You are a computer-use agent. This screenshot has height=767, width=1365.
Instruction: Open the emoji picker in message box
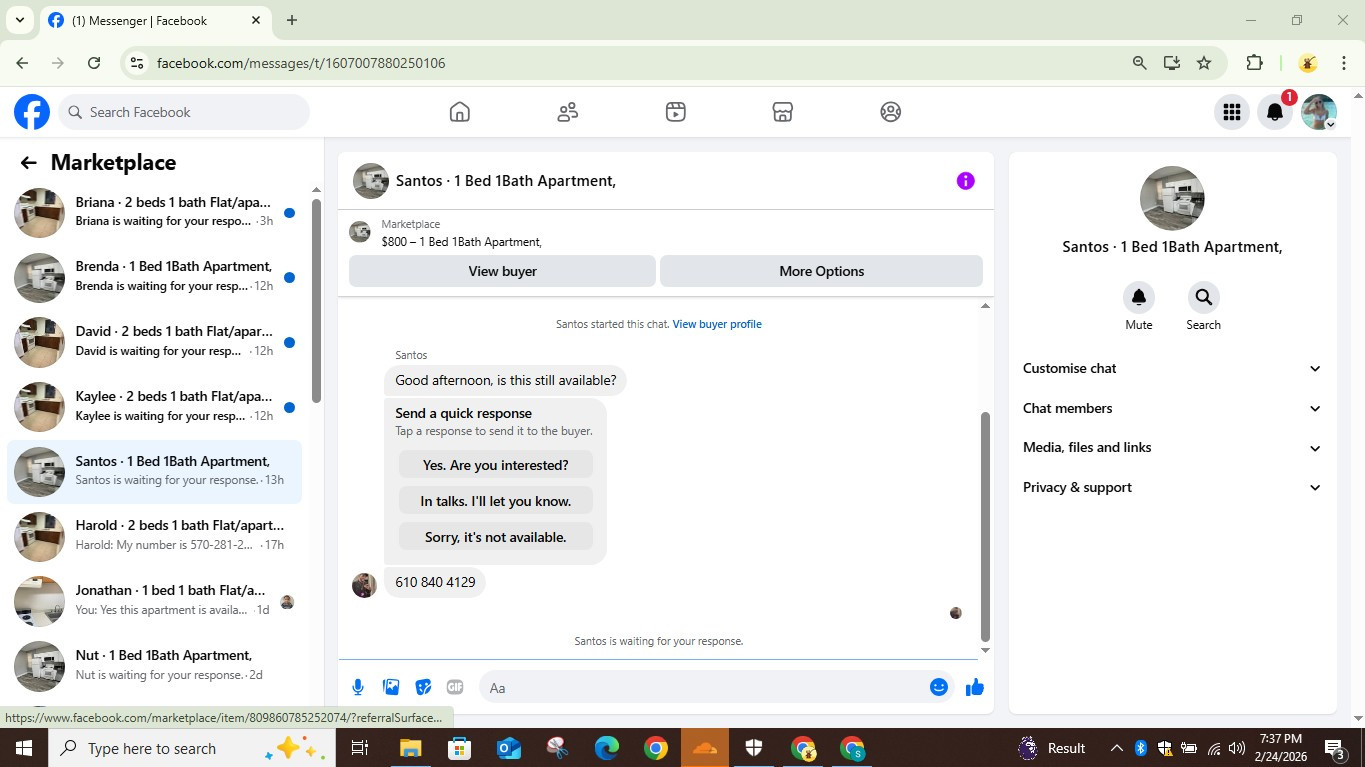pyautogui.click(x=938, y=687)
